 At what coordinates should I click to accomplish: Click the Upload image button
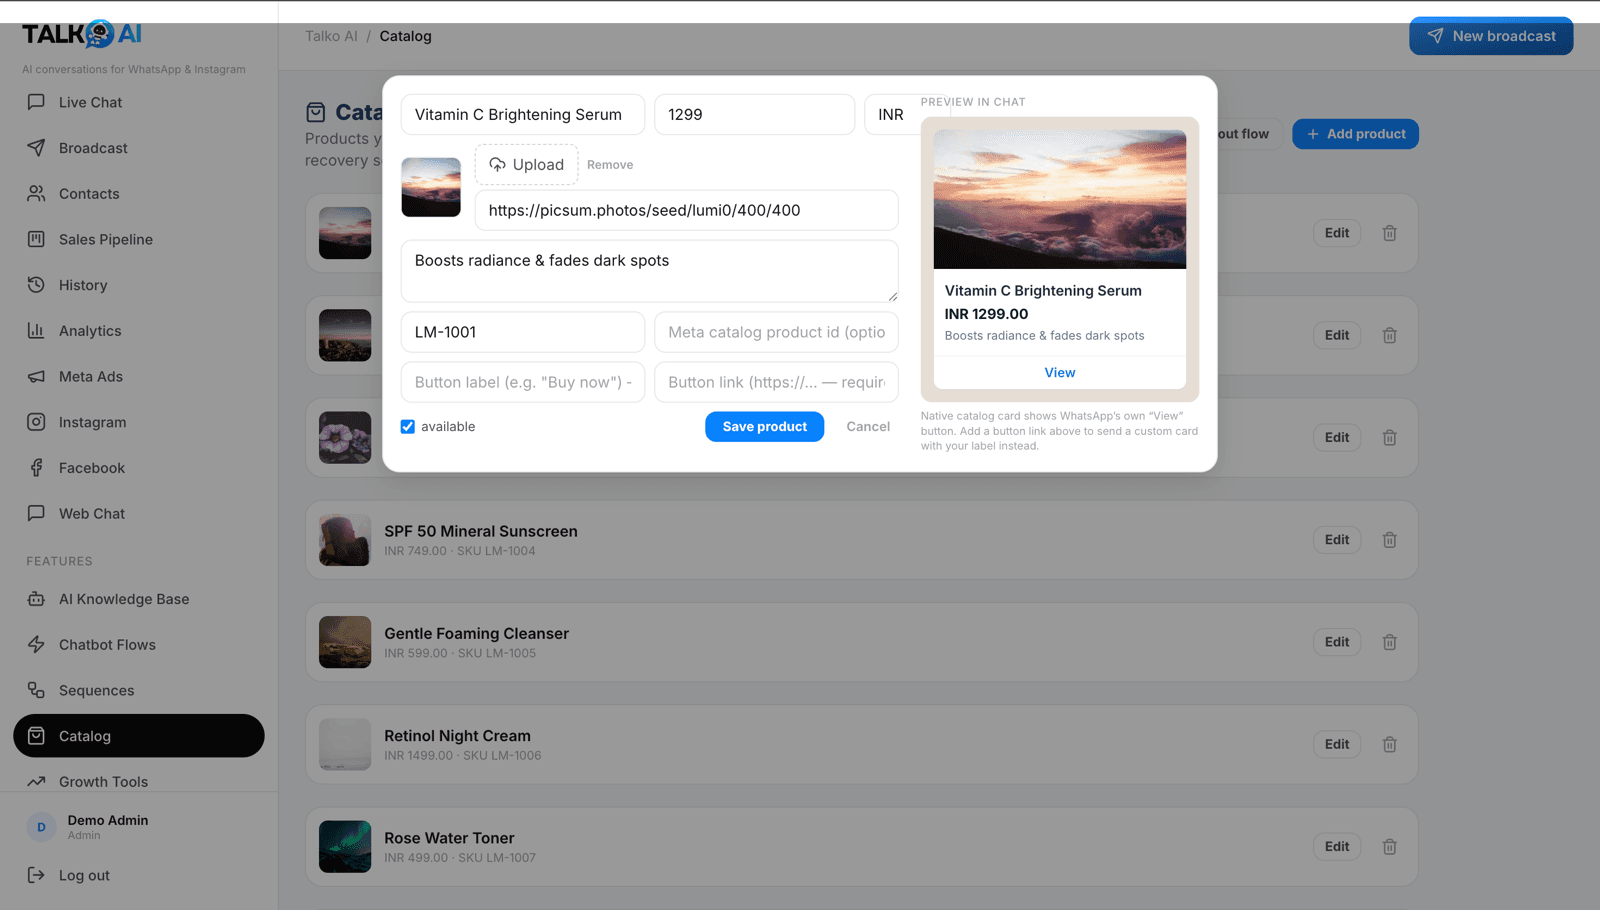tap(527, 165)
